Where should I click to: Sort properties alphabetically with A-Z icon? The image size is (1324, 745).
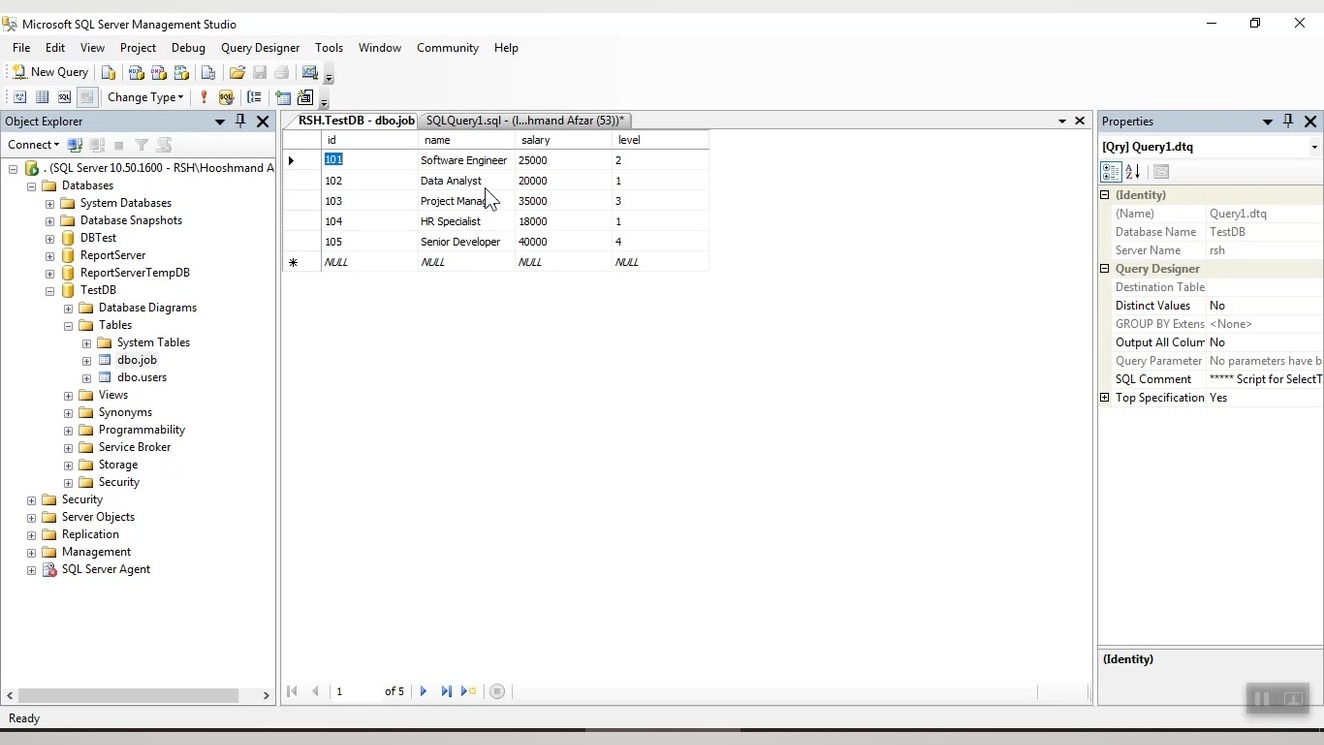(x=1133, y=172)
